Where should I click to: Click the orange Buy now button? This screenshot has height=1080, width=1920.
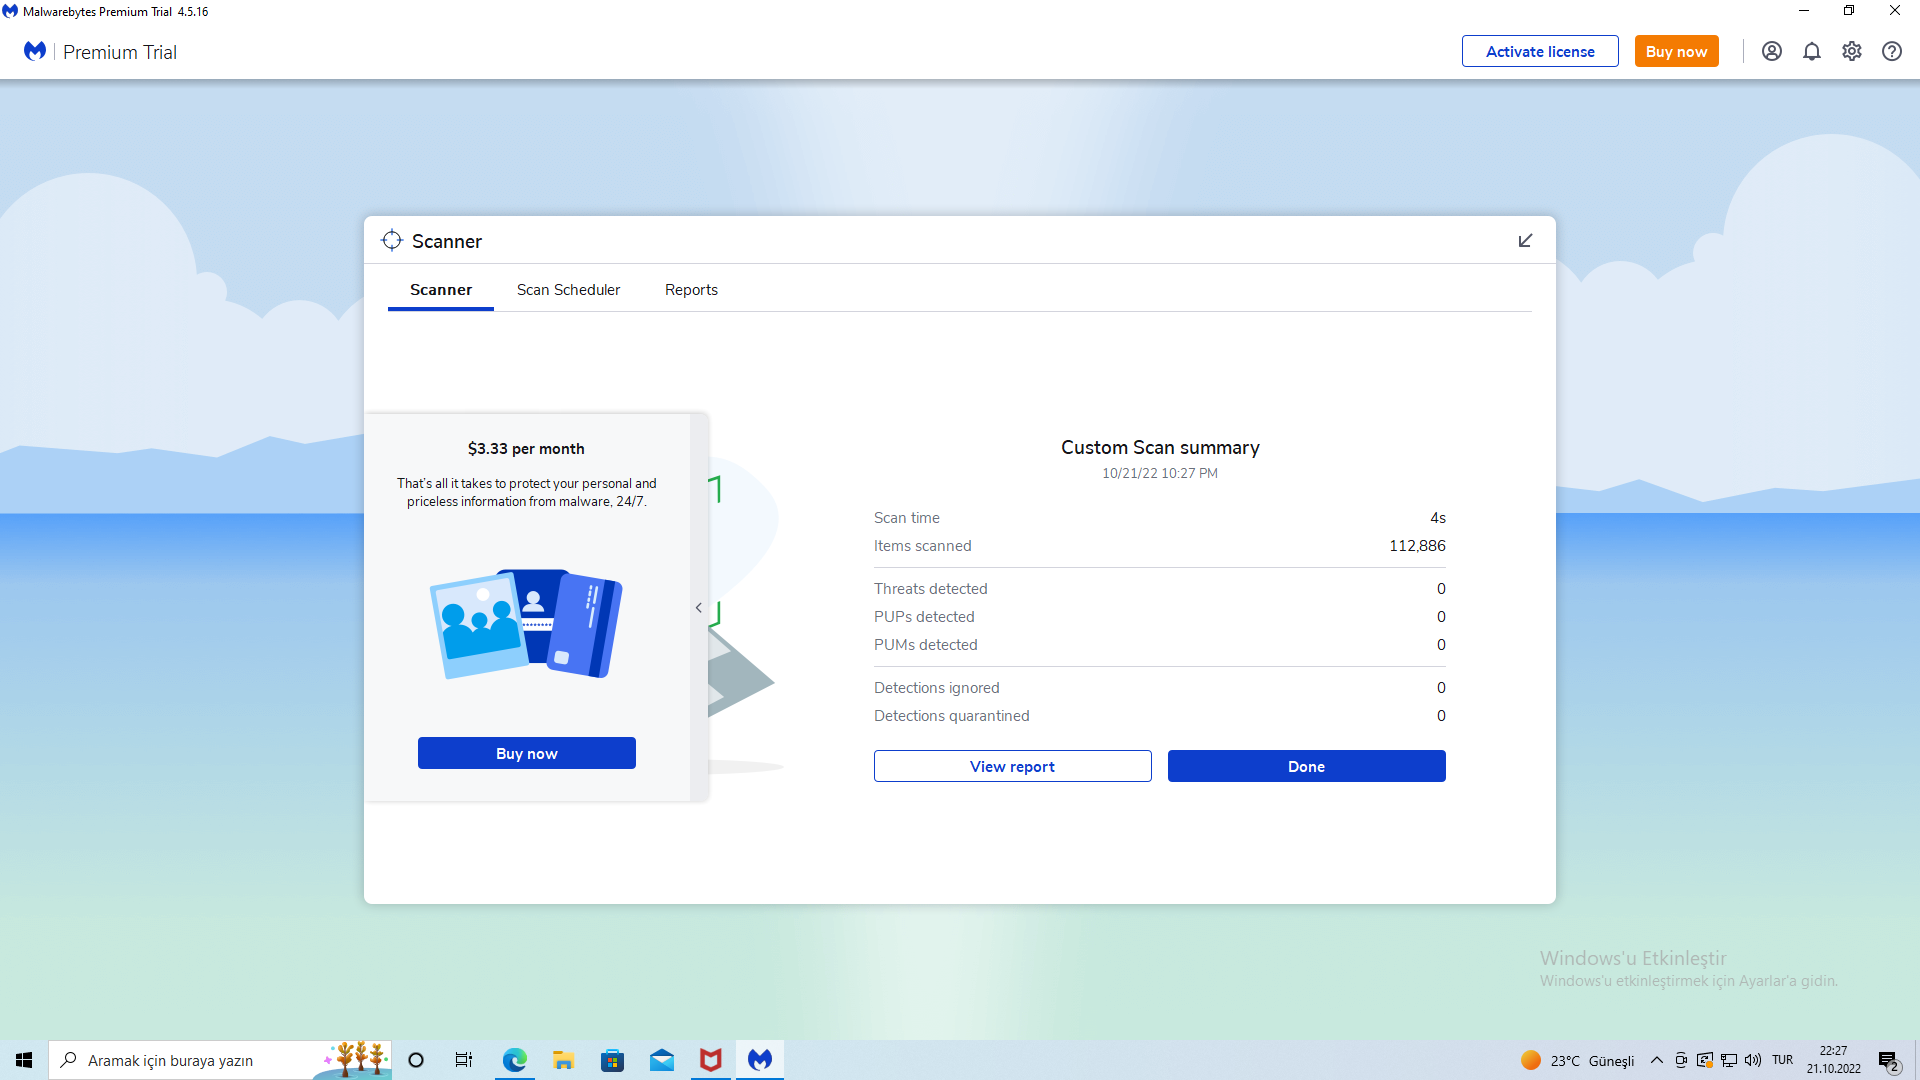click(1676, 51)
